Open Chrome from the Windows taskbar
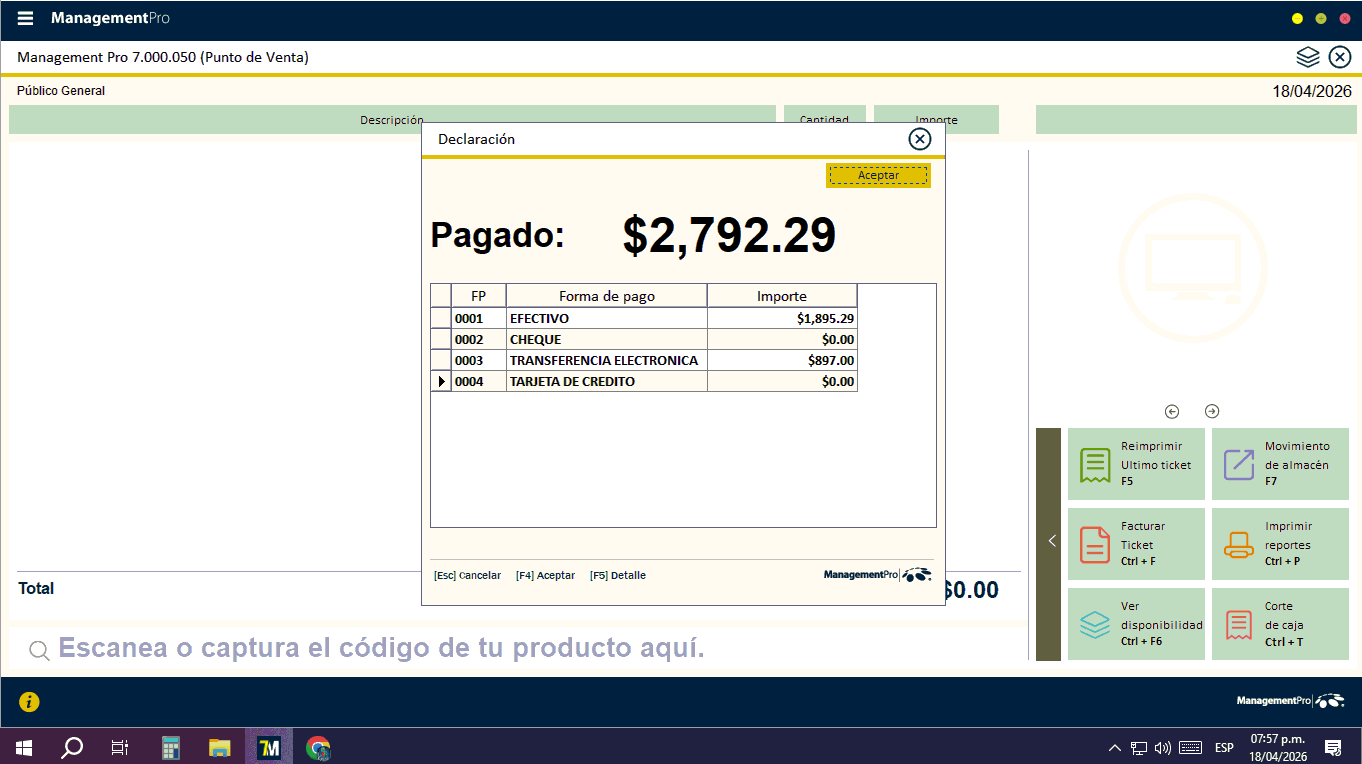This screenshot has width=1362, height=764. pos(318,747)
